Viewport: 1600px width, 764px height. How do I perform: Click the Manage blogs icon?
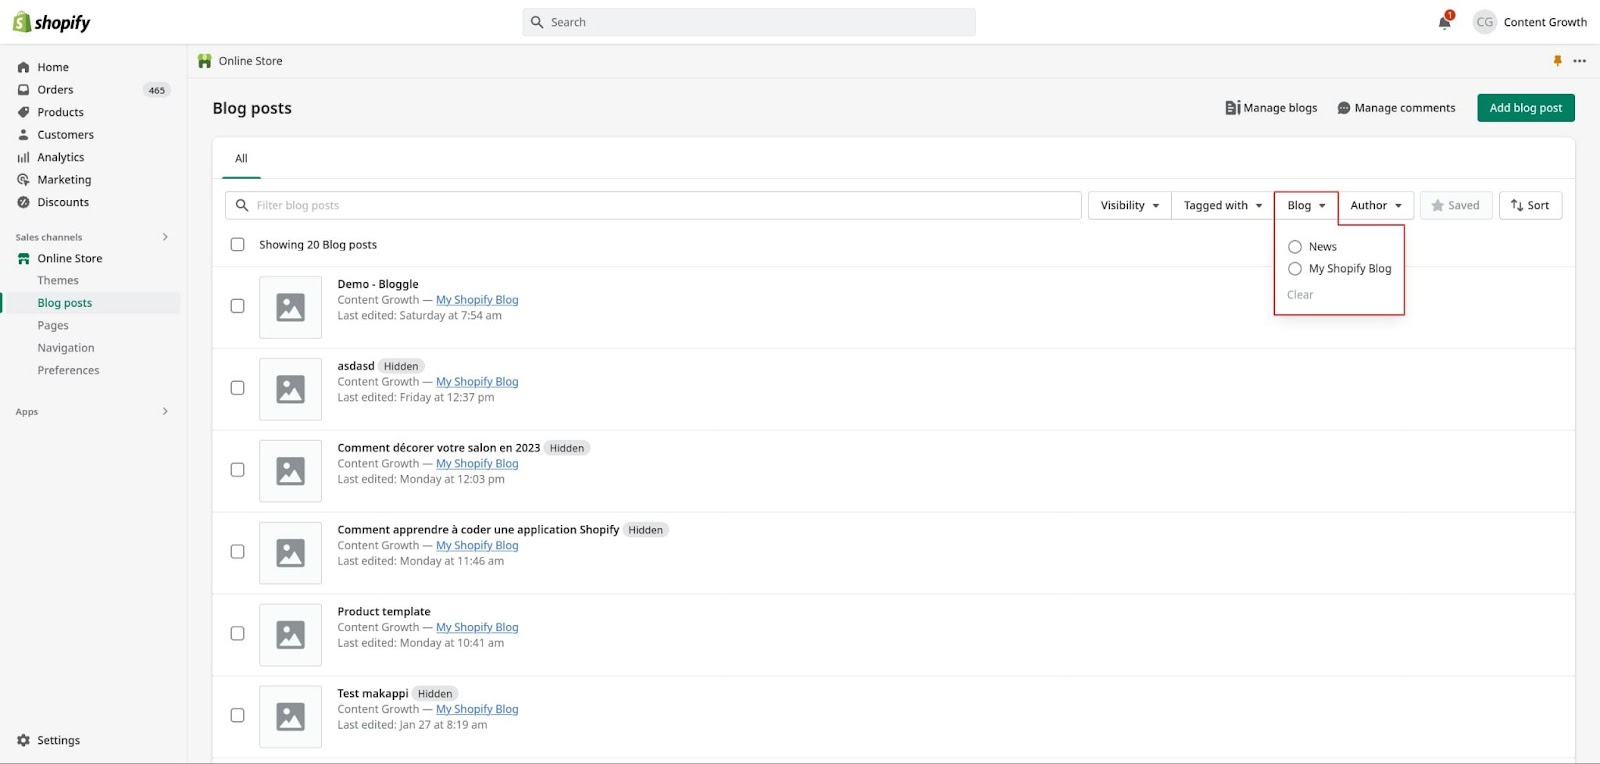pos(1232,108)
